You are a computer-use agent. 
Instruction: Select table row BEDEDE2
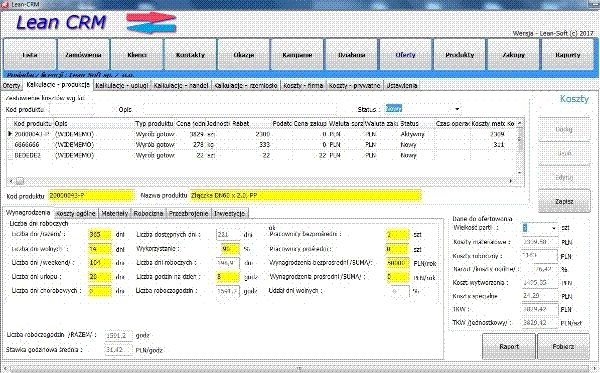coord(262,155)
